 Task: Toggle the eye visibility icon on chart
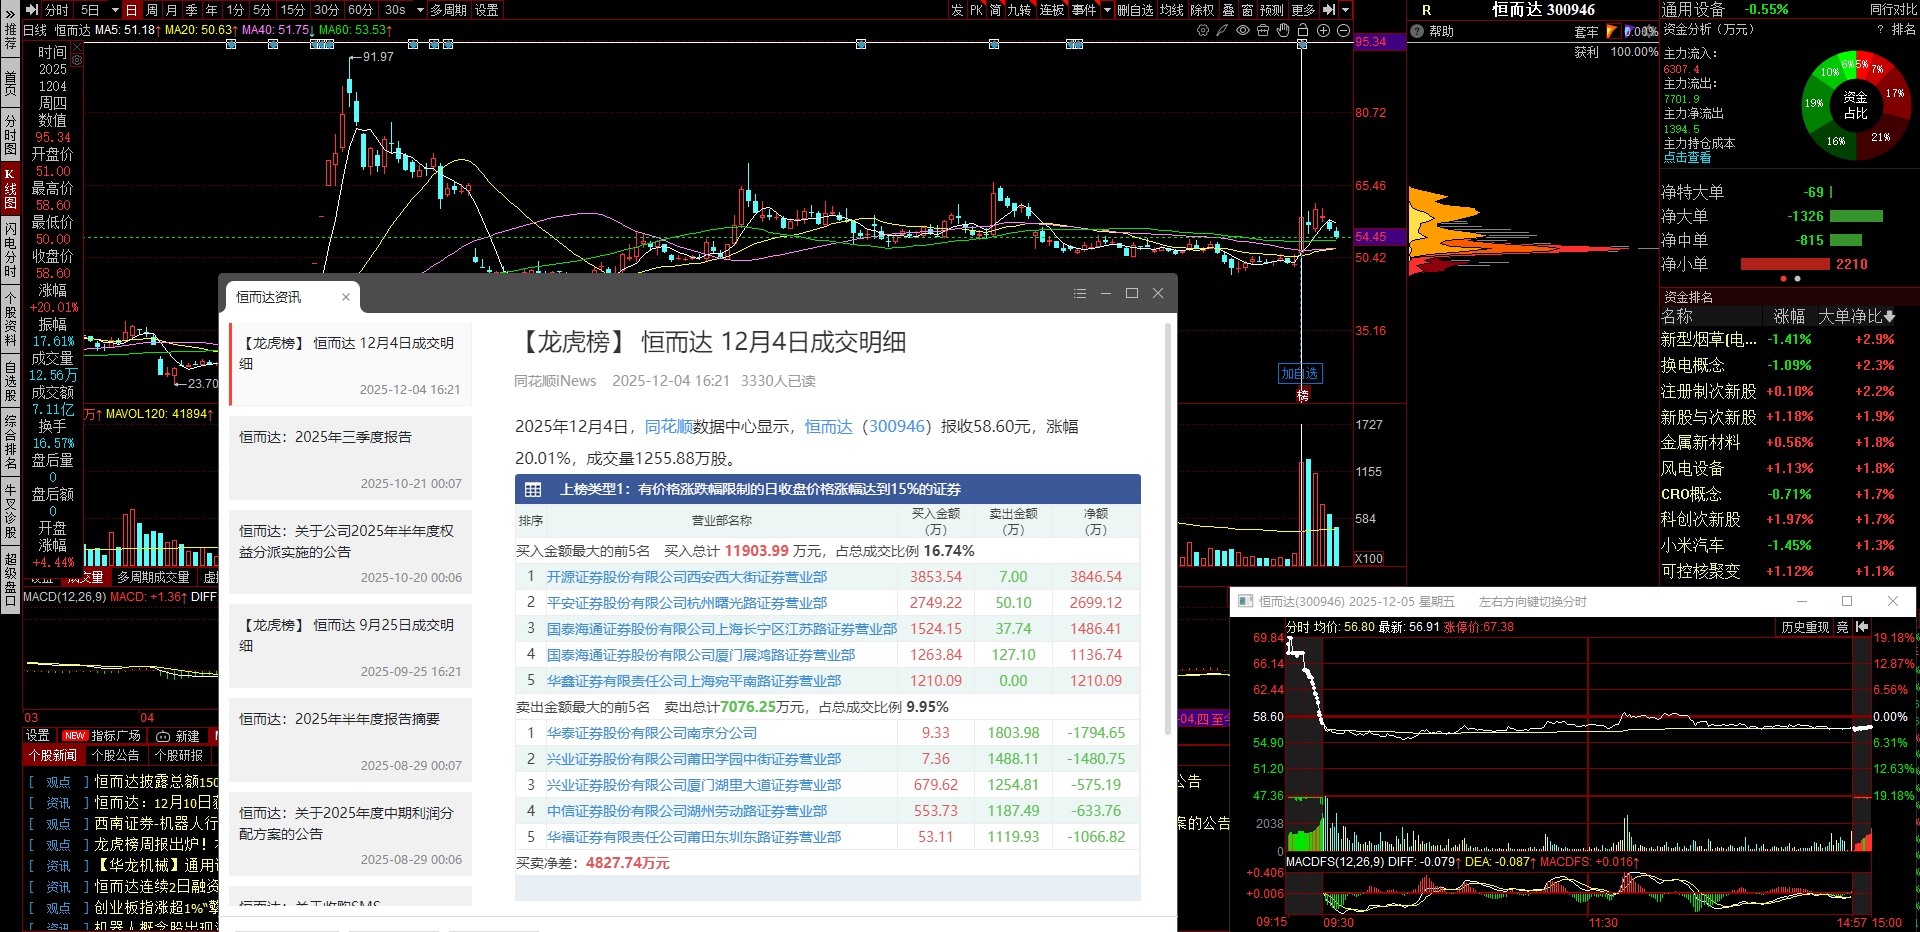point(1243,31)
